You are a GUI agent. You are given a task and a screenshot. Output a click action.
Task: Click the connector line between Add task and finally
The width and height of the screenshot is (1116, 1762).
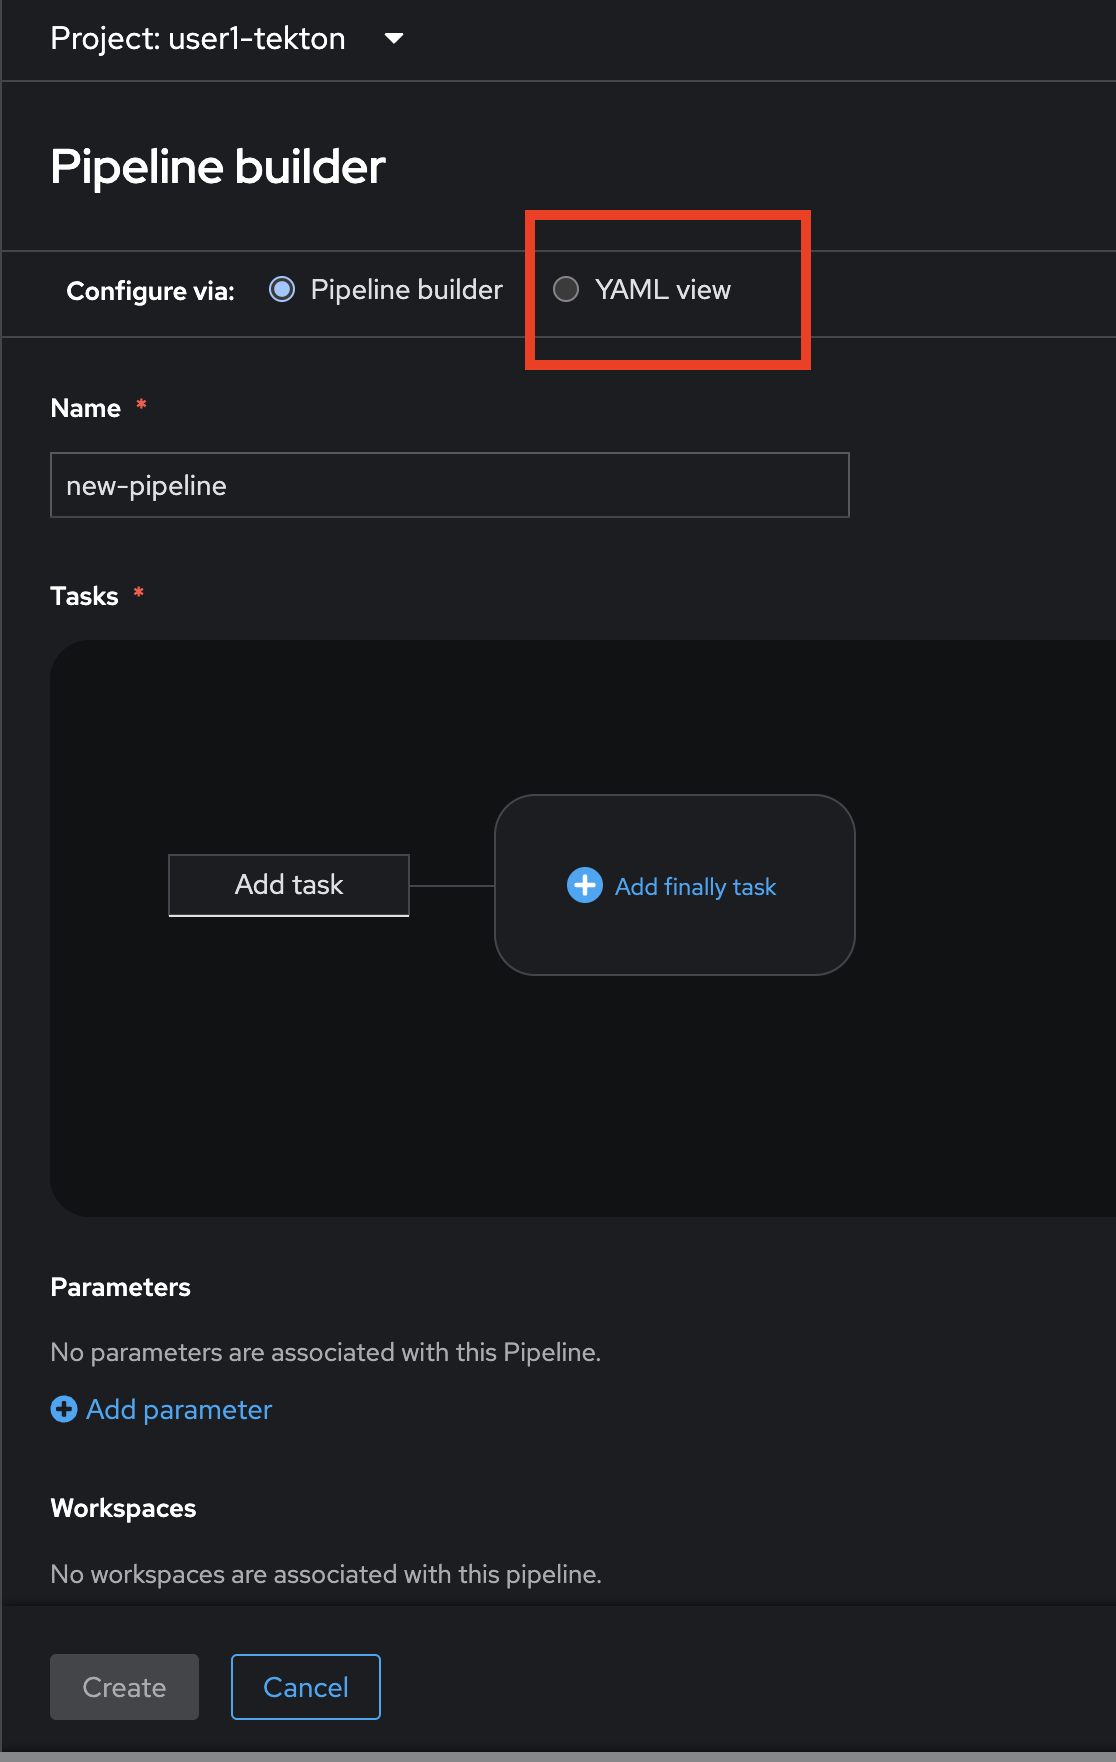coord(452,886)
